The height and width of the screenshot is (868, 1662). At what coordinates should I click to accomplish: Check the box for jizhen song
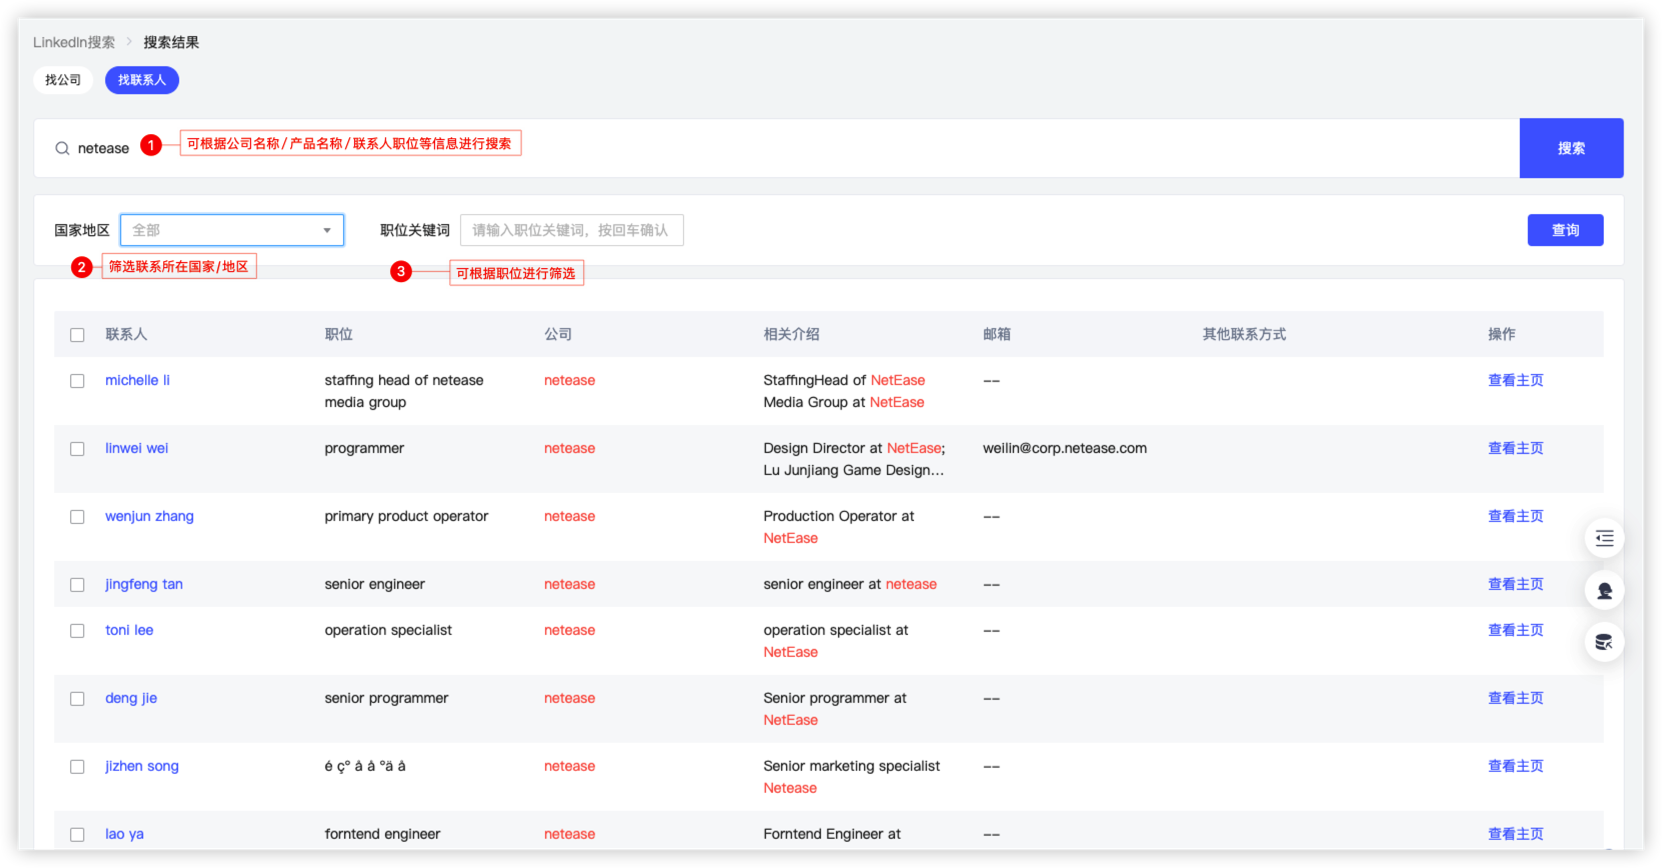[77, 767]
